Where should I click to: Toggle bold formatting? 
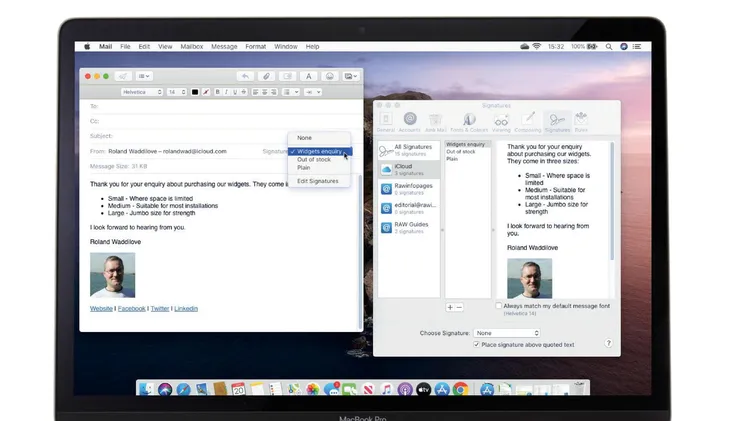[218, 92]
